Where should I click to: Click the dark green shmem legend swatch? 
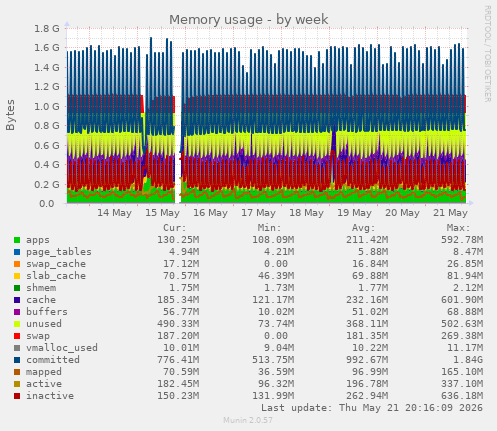(17, 288)
